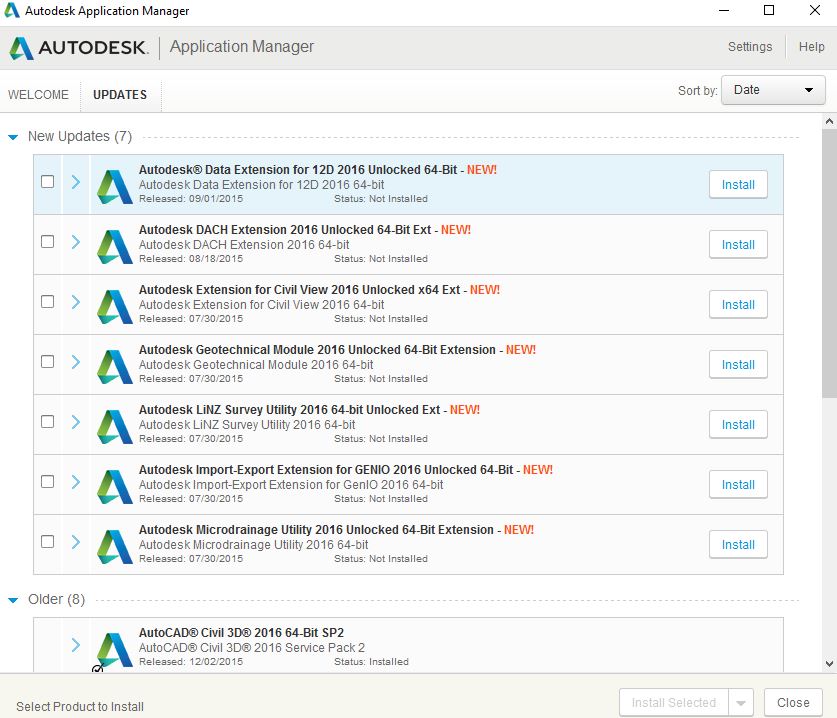Open the Settings menu
Image resolution: width=837 pixels, height=718 pixels.
click(x=750, y=46)
